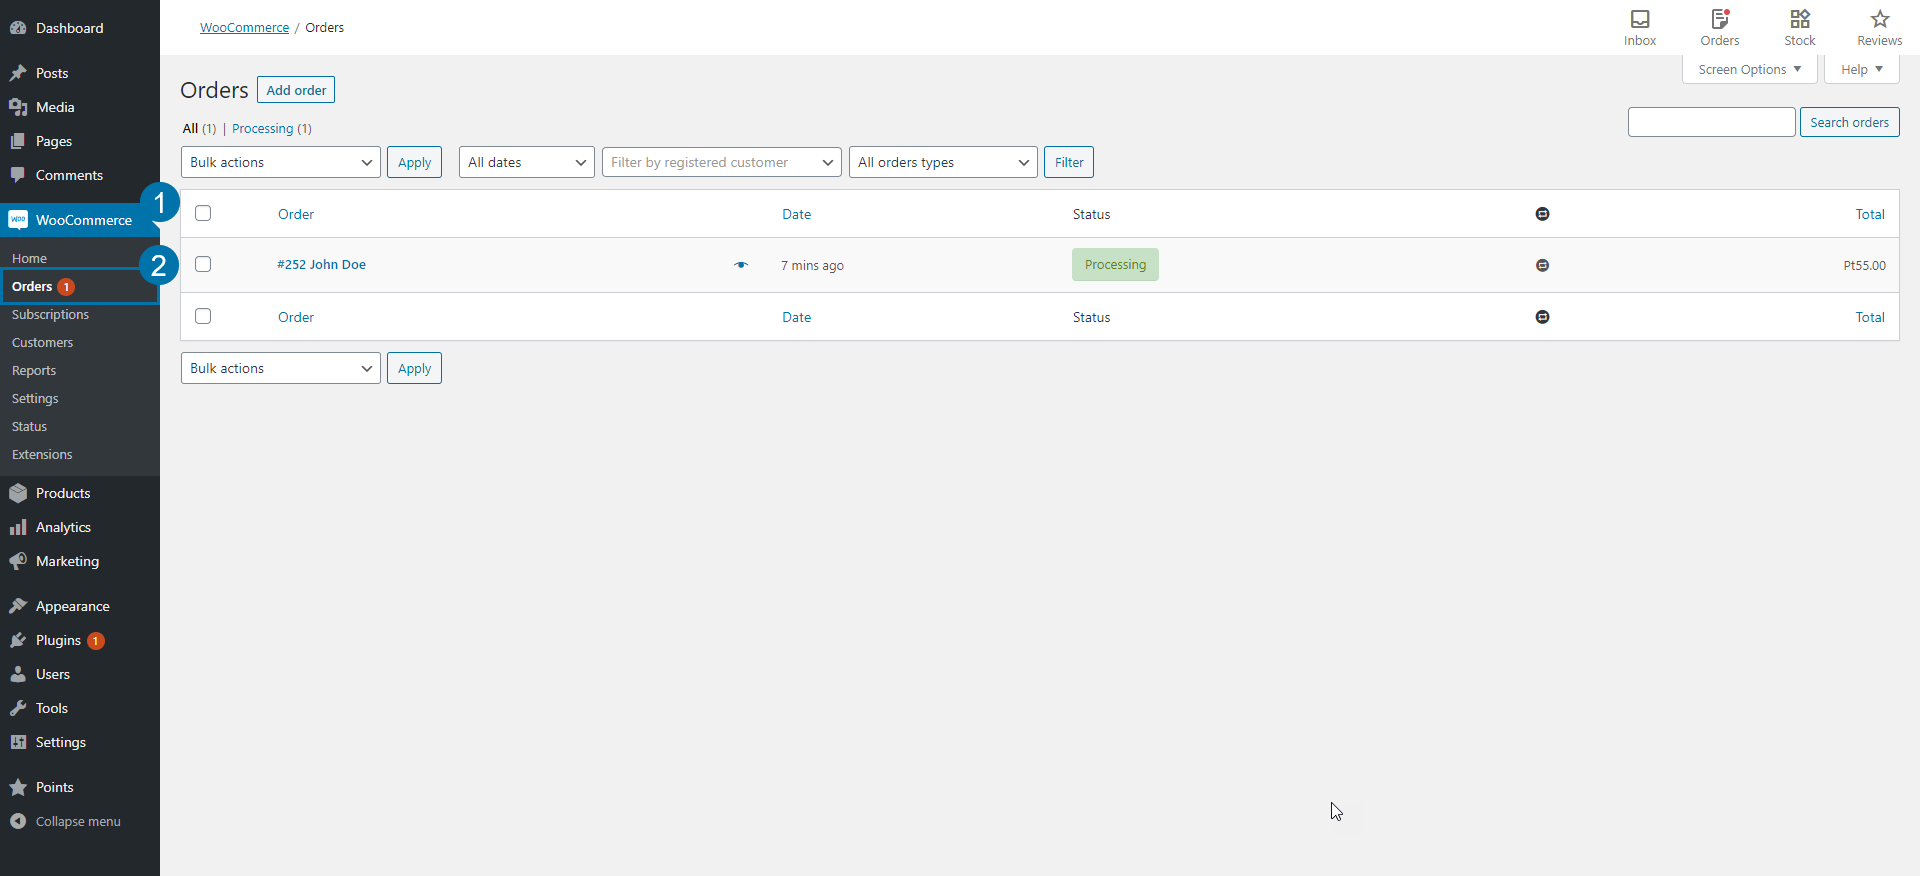The image size is (1920, 876).
Task: Open the WooCommerce Home submenu item
Action: (x=30, y=258)
